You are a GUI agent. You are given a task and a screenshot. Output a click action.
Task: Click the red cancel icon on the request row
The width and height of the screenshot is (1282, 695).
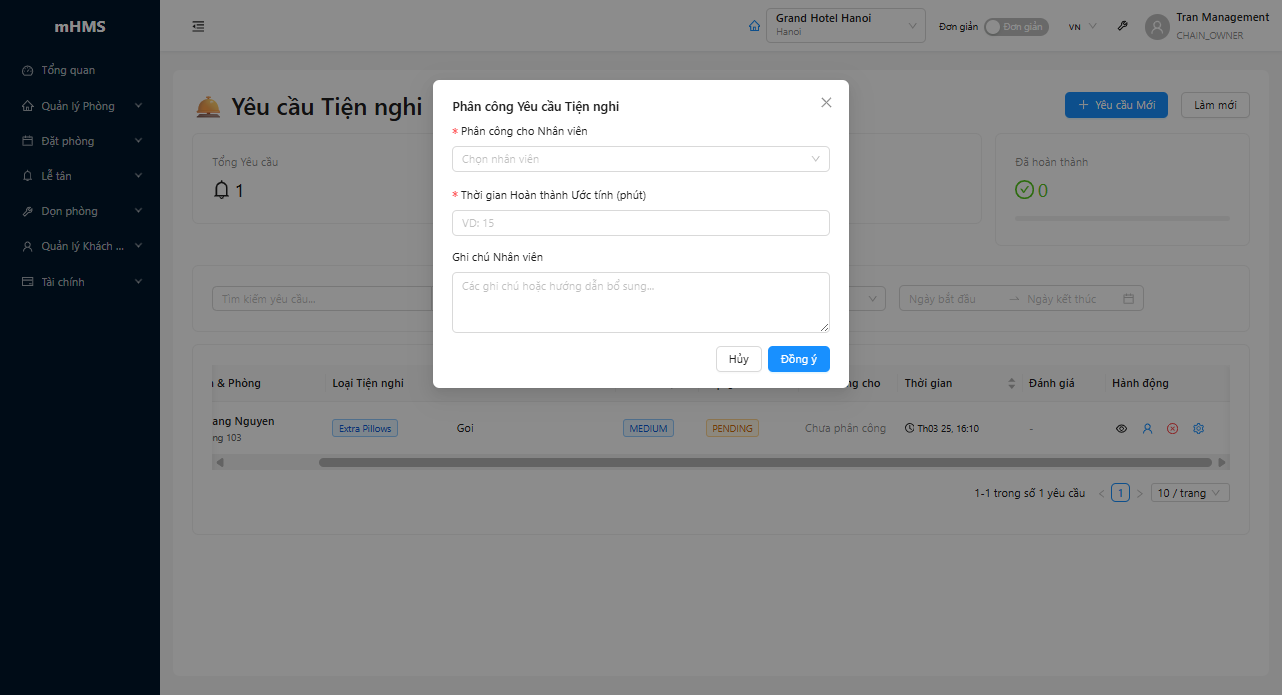[1172, 428]
